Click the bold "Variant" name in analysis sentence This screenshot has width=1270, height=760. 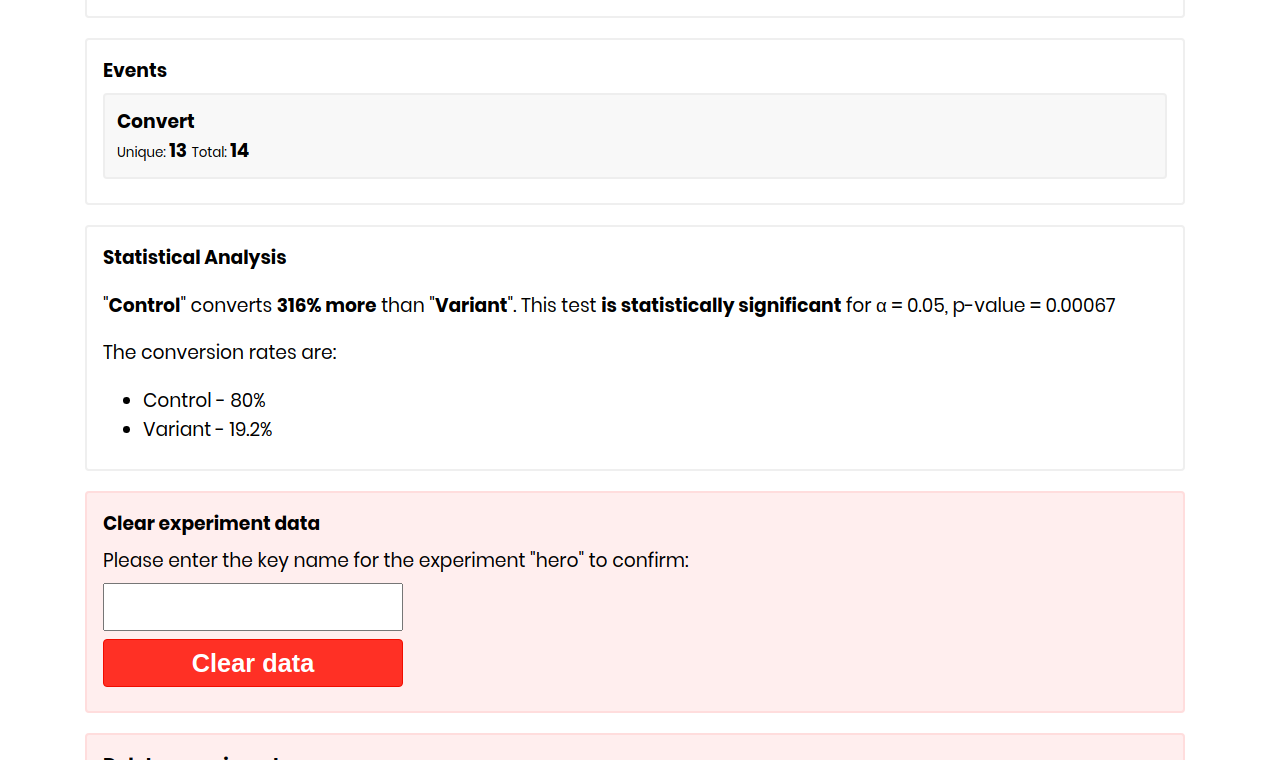pos(471,305)
